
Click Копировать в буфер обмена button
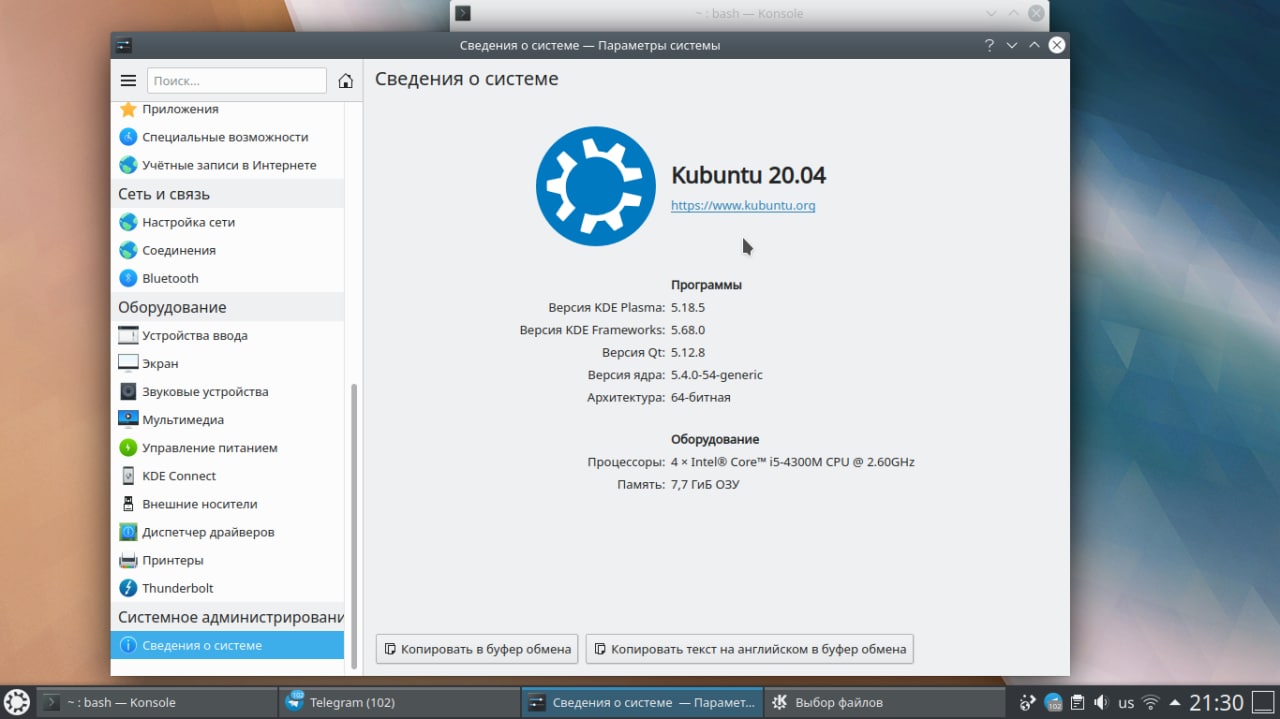tap(477, 649)
